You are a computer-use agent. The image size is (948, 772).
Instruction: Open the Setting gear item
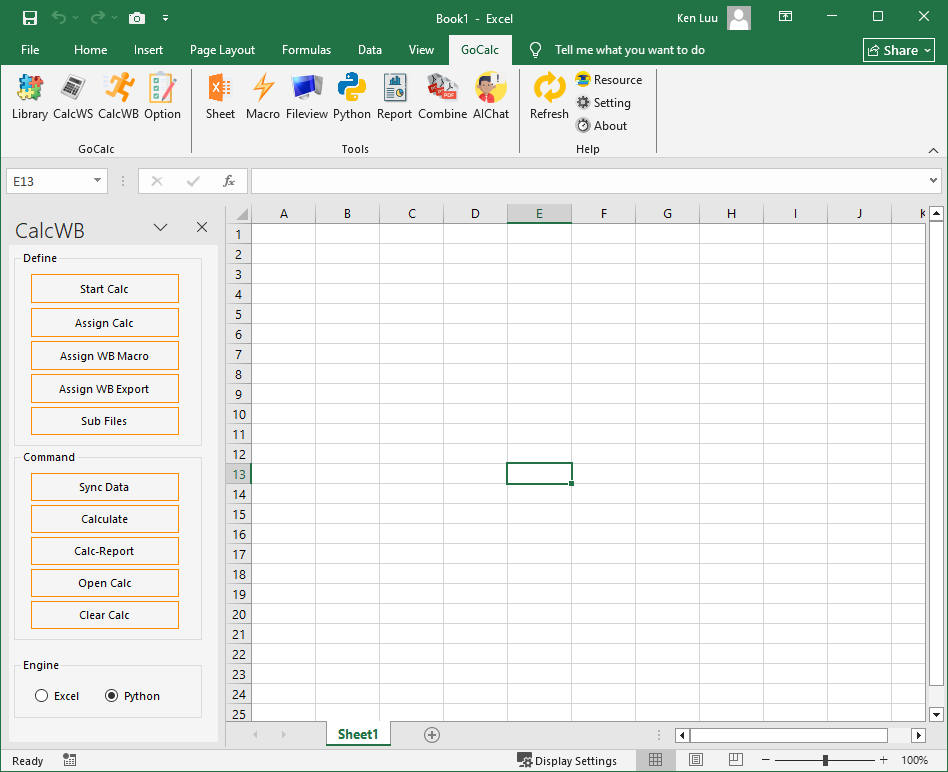point(603,103)
